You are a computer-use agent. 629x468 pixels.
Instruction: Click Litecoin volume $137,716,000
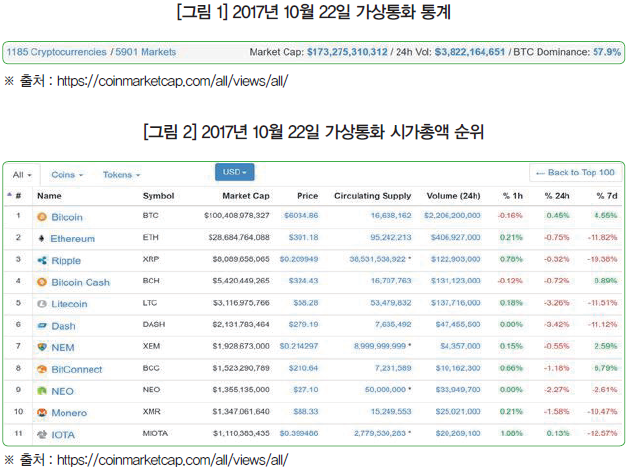456,303
